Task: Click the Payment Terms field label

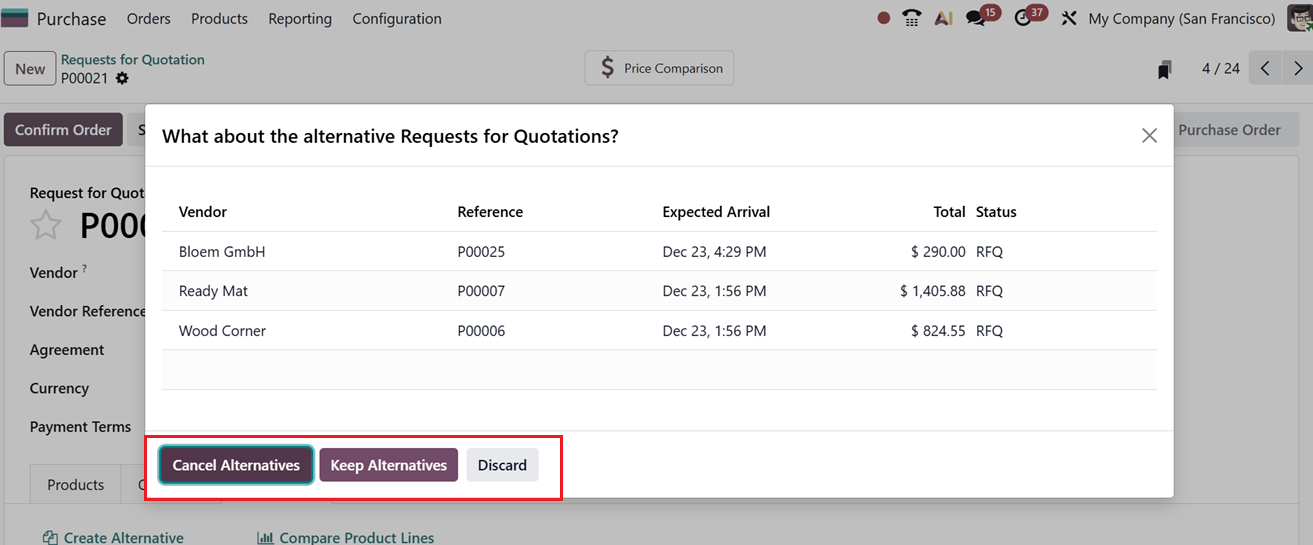Action: tap(80, 427)
